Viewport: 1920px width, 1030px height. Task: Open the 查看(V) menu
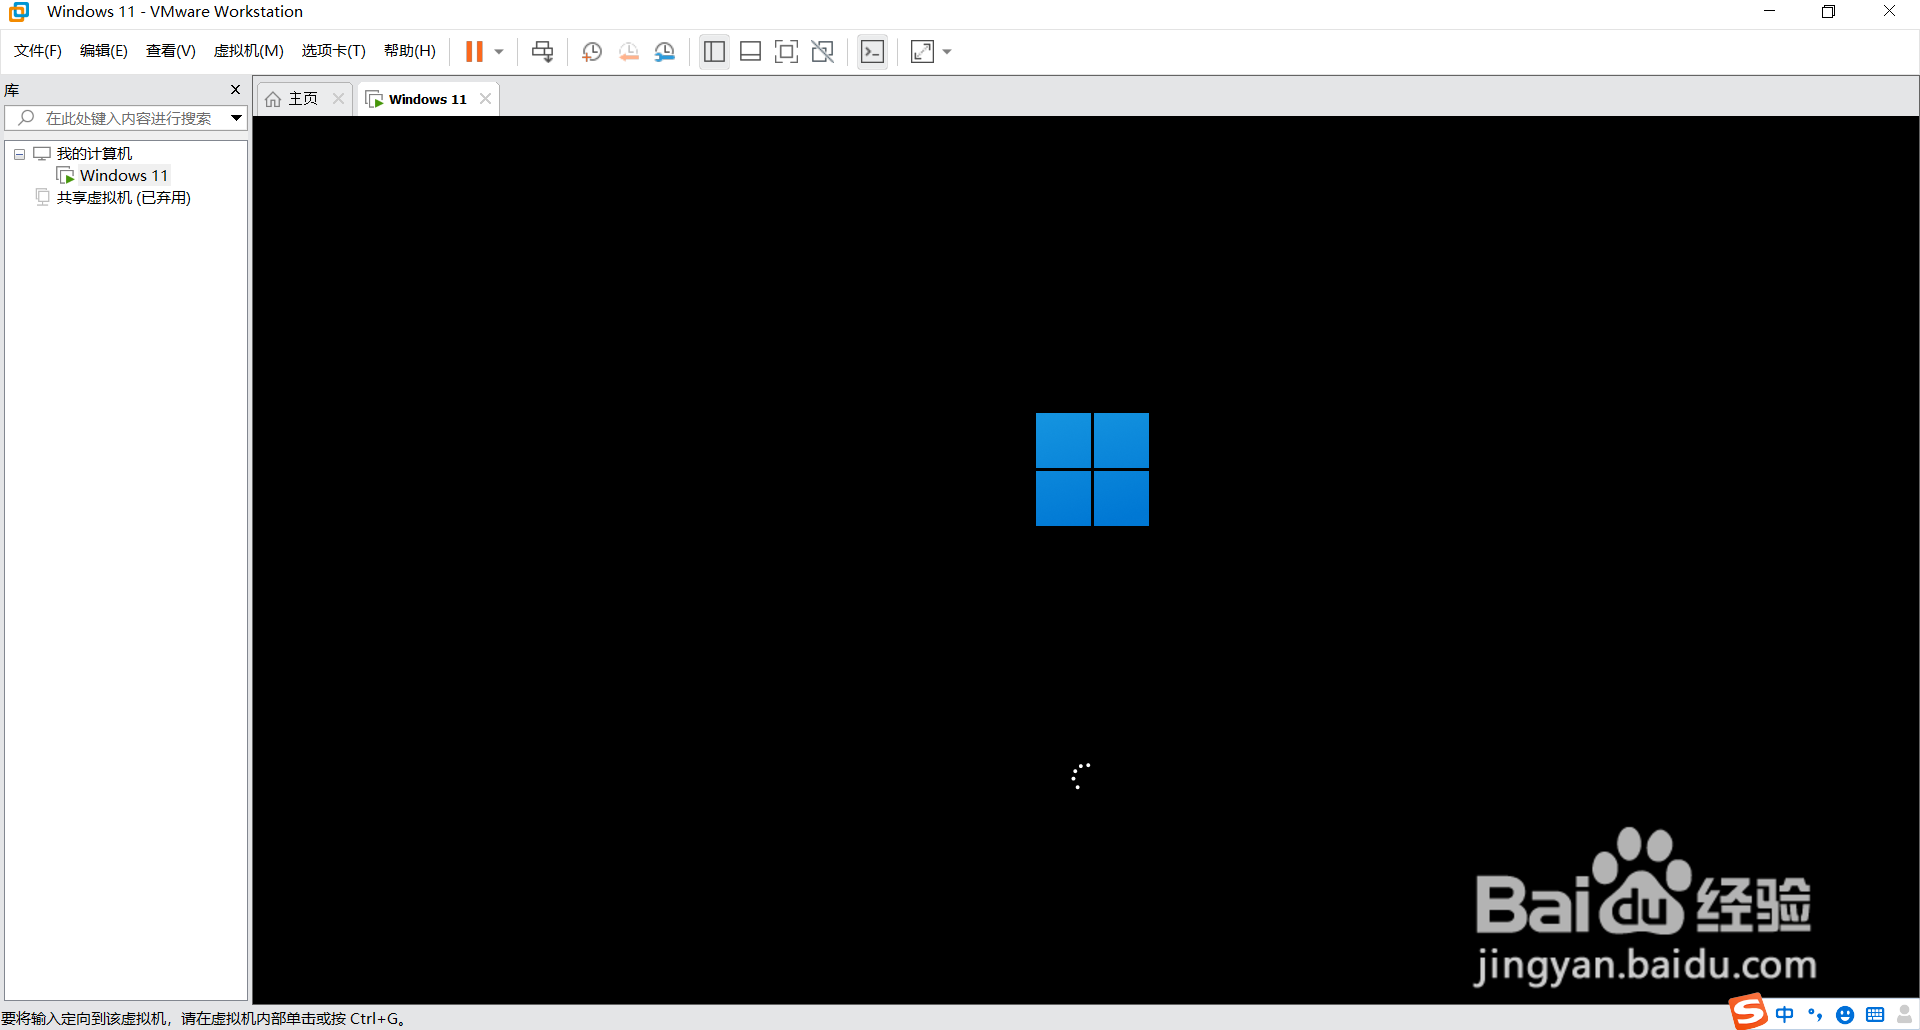point(171,51)
